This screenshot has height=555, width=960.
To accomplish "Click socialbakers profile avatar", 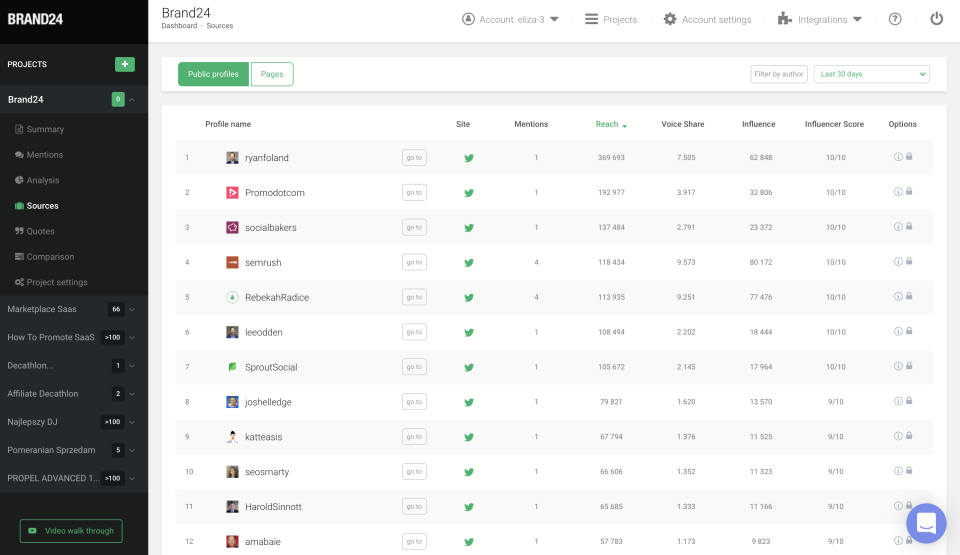I will click(x=232, y=228).
